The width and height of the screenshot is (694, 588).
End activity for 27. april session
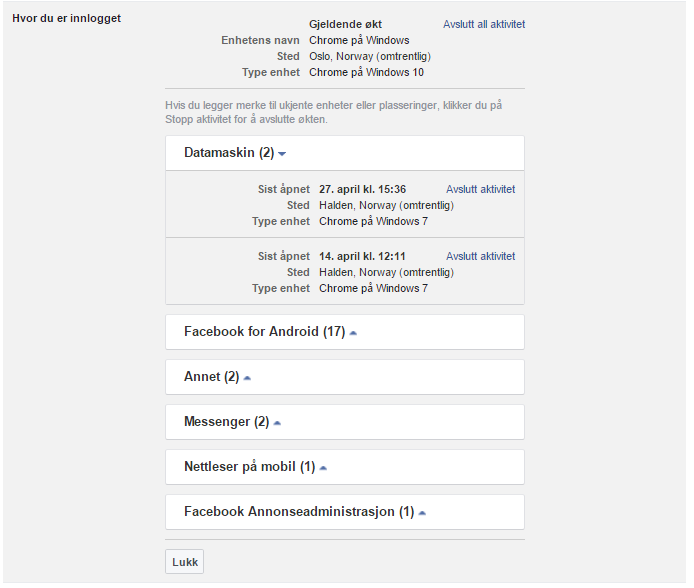(x=481, y=189)
